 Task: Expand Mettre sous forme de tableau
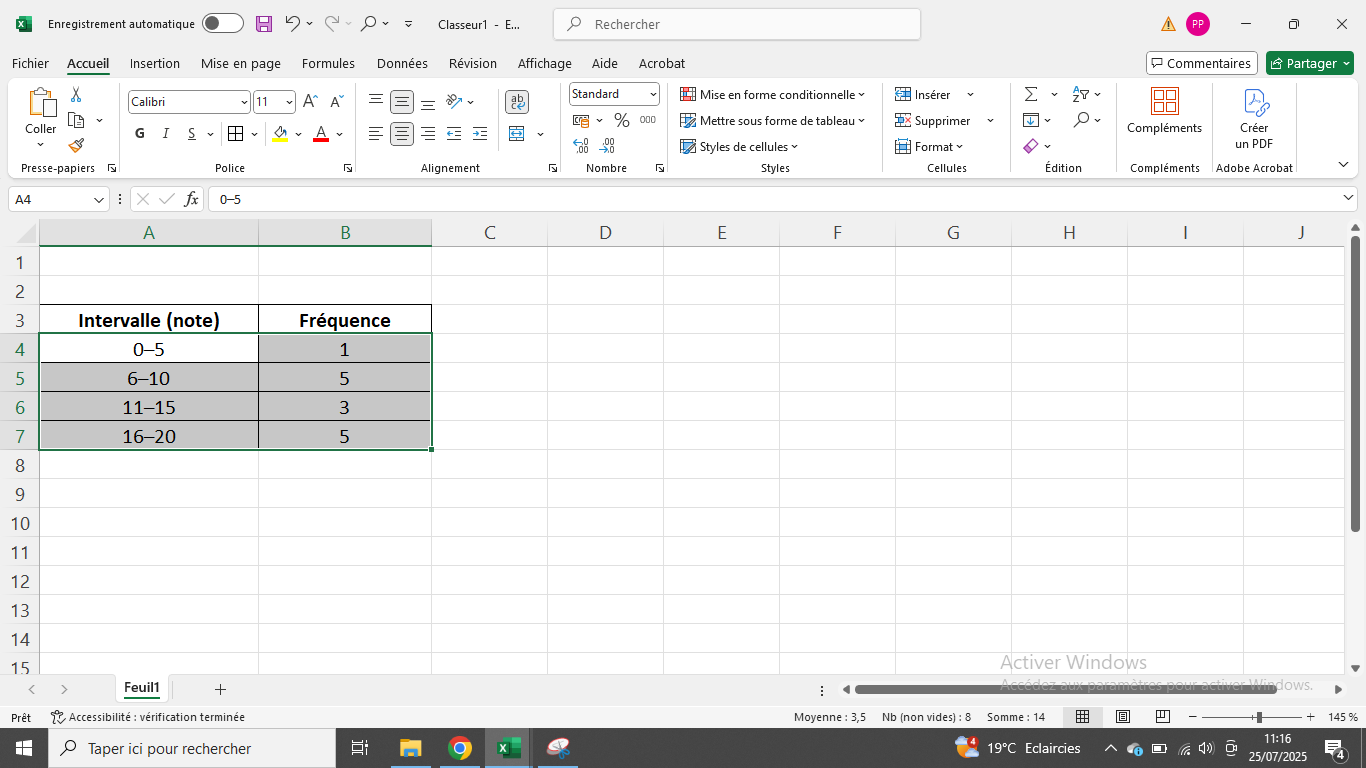point(772,120)
